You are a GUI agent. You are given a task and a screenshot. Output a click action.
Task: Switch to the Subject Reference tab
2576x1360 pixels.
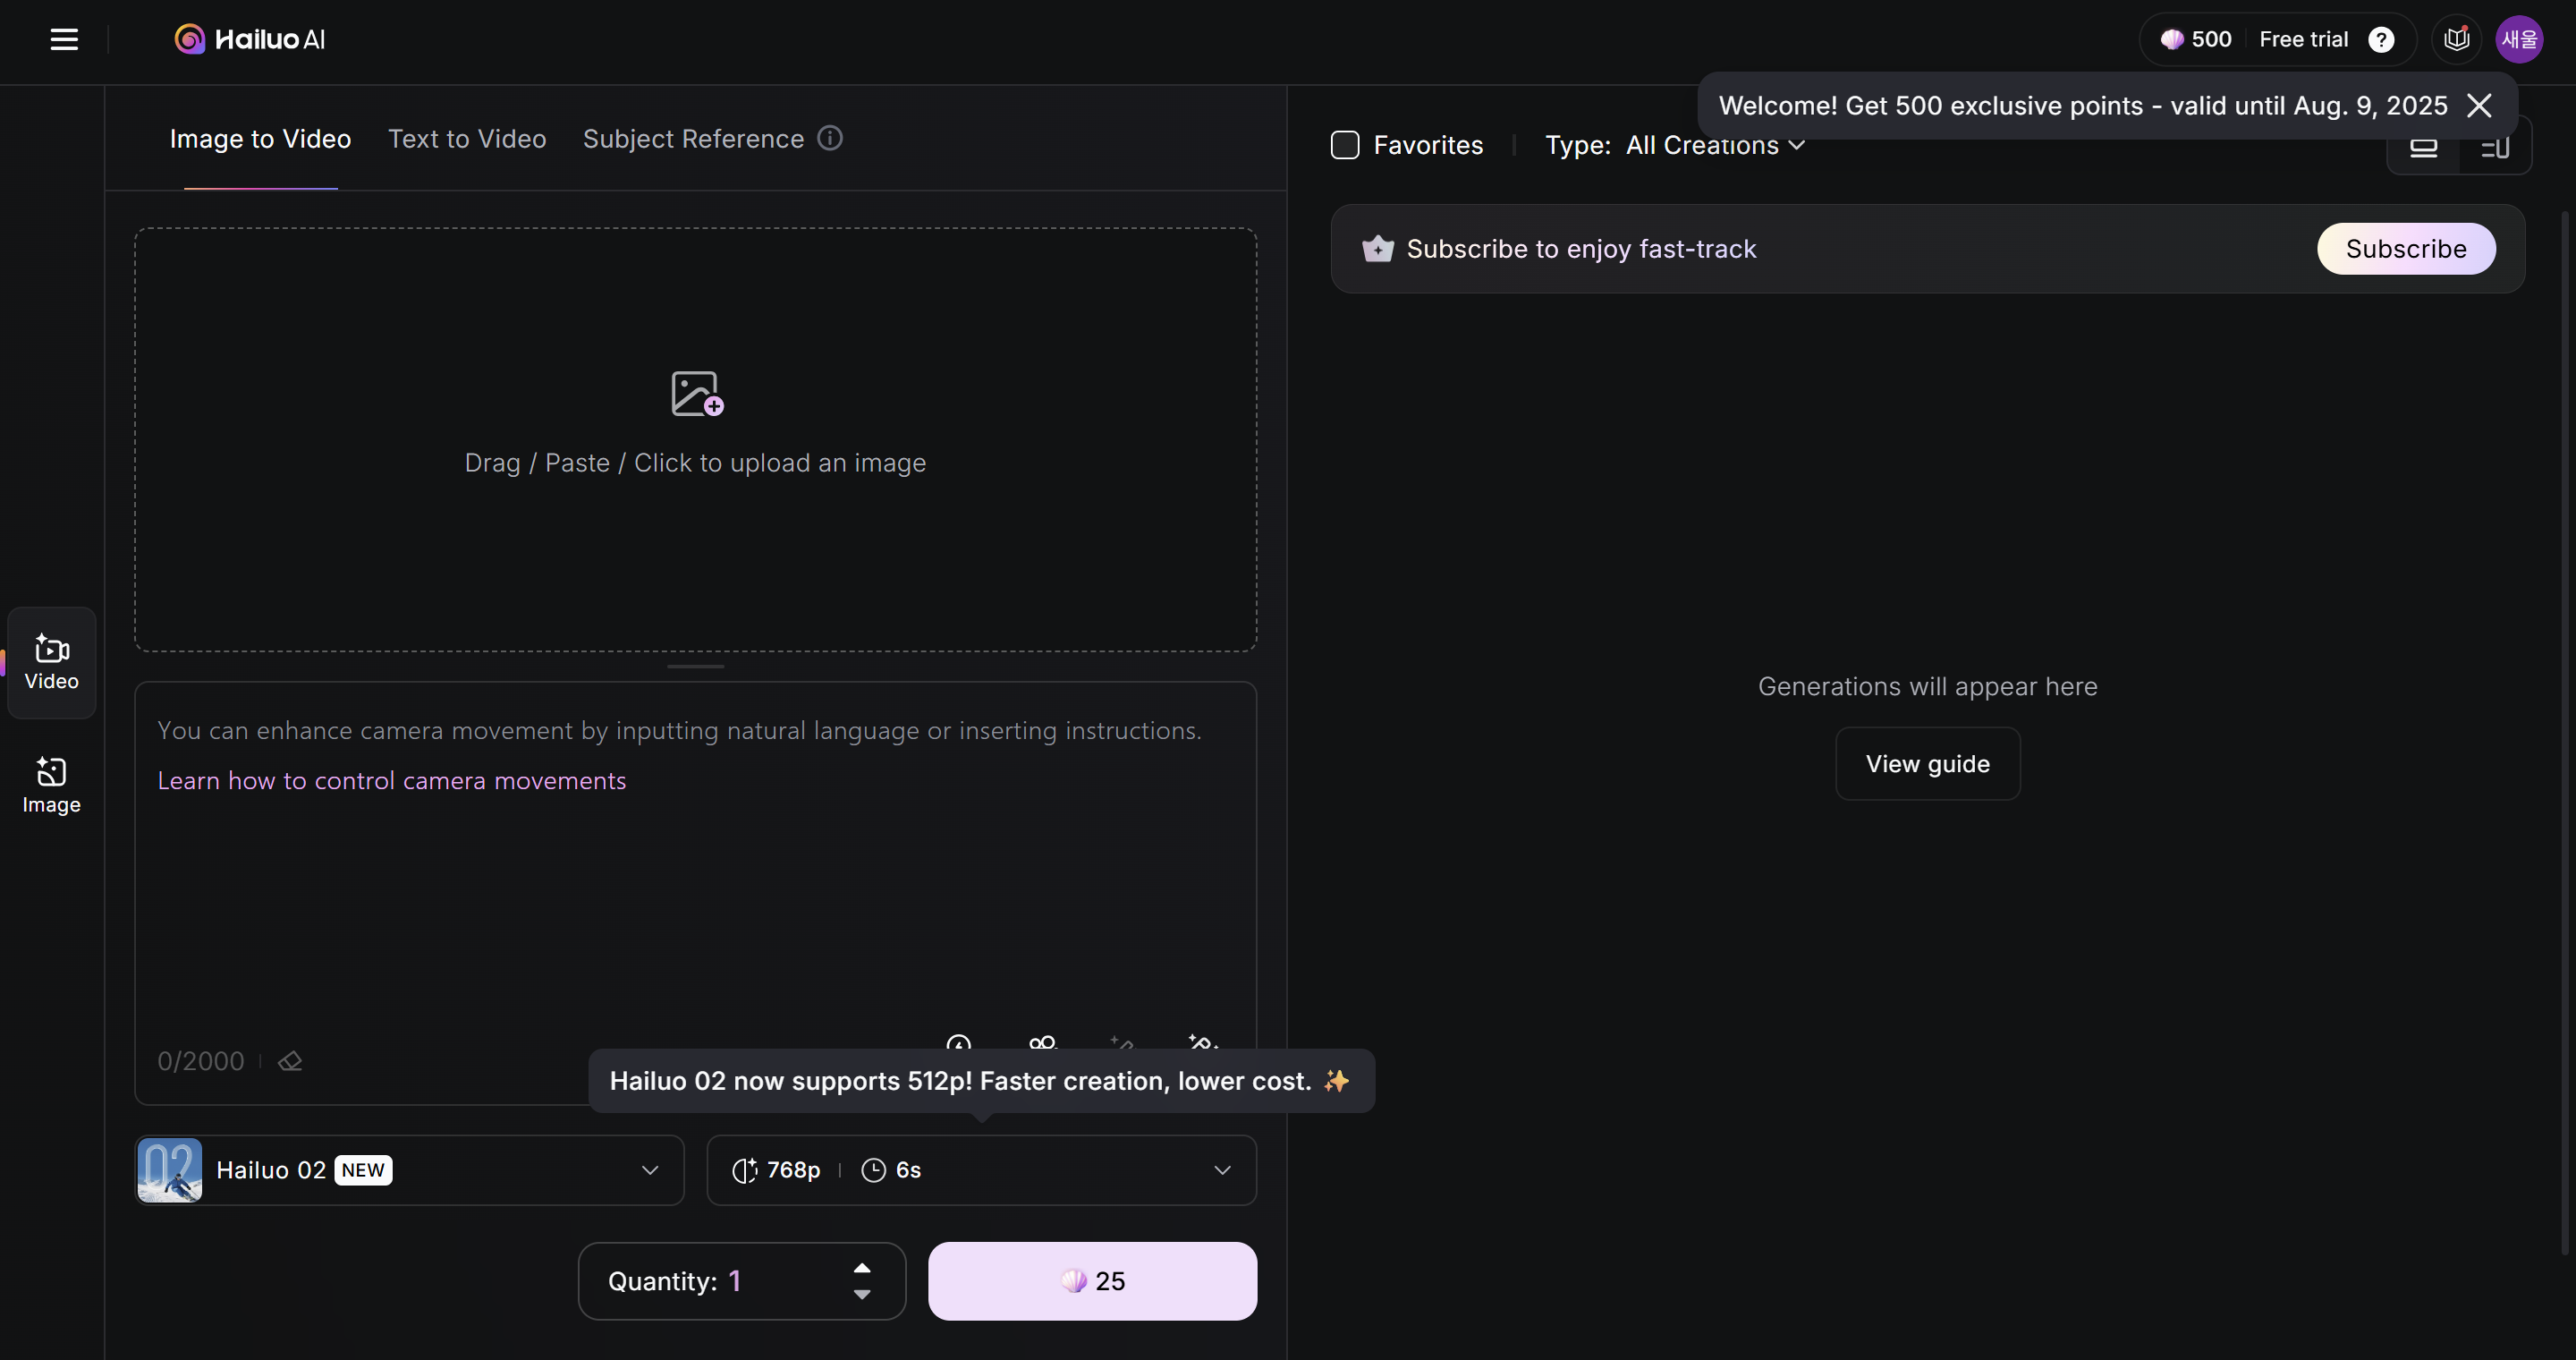click(x=693, y=139)
